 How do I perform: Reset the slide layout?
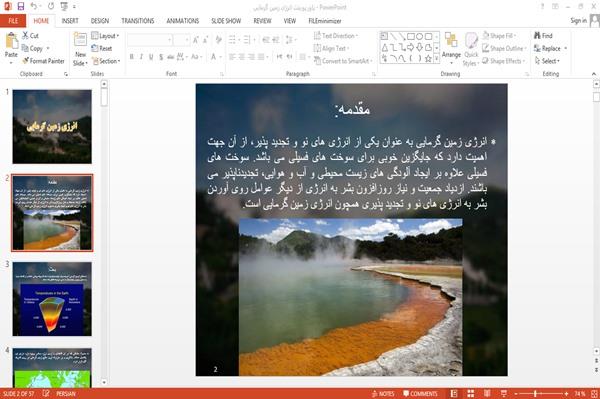click(x=102, y=48)
